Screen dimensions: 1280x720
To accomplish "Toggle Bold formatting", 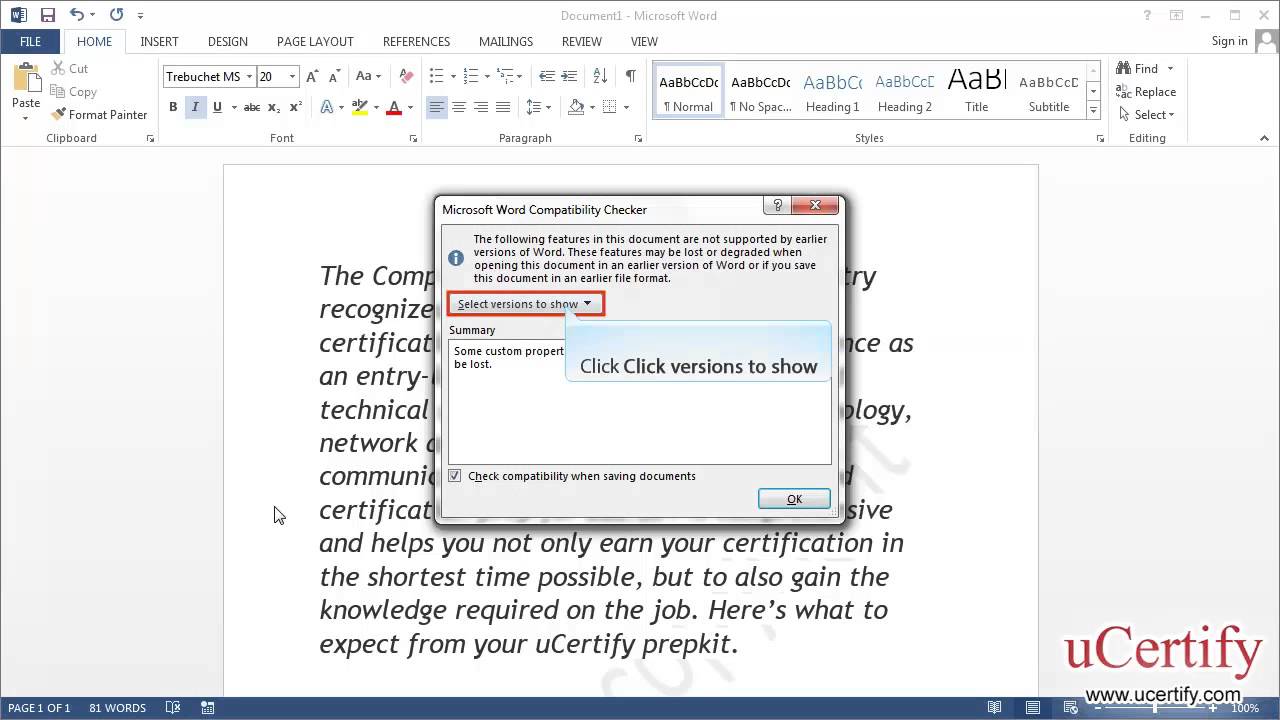I will tap(173, 107).
